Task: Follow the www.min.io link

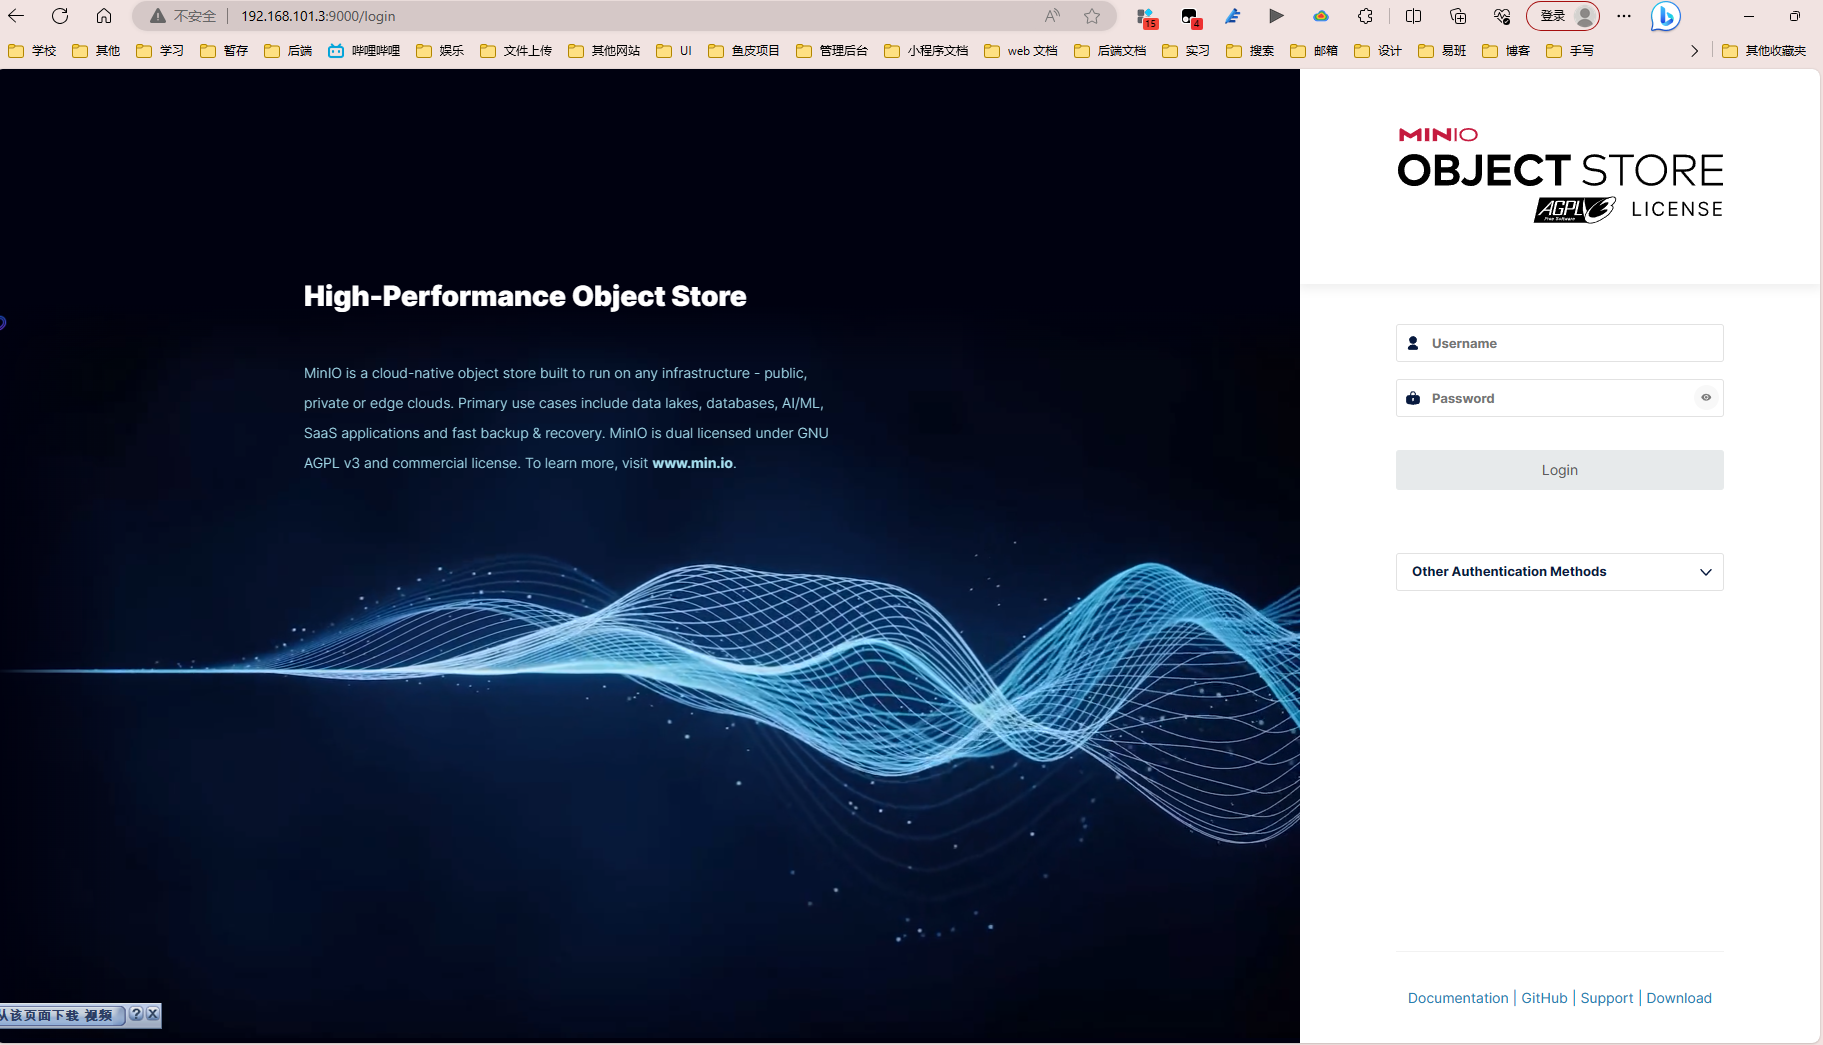Action: coord(692,463)
